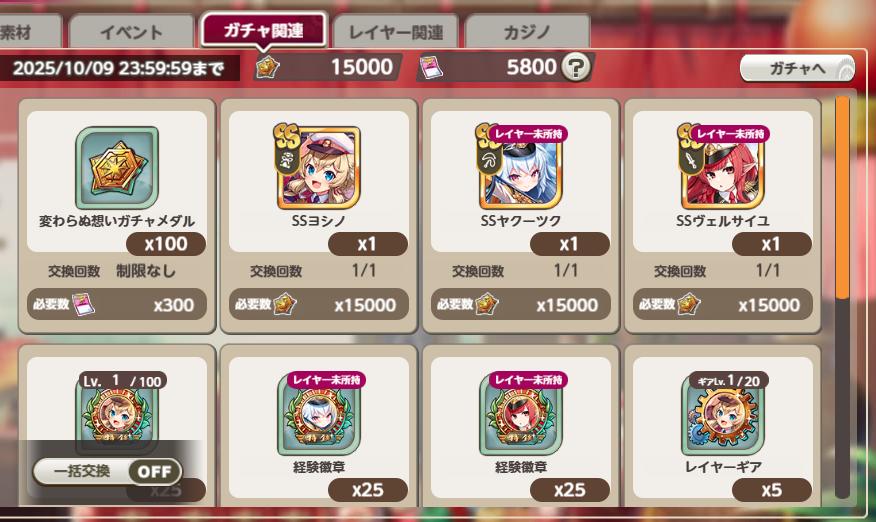
Task: Switch to the レイヤー関連 tab
Action: point(396,32)
